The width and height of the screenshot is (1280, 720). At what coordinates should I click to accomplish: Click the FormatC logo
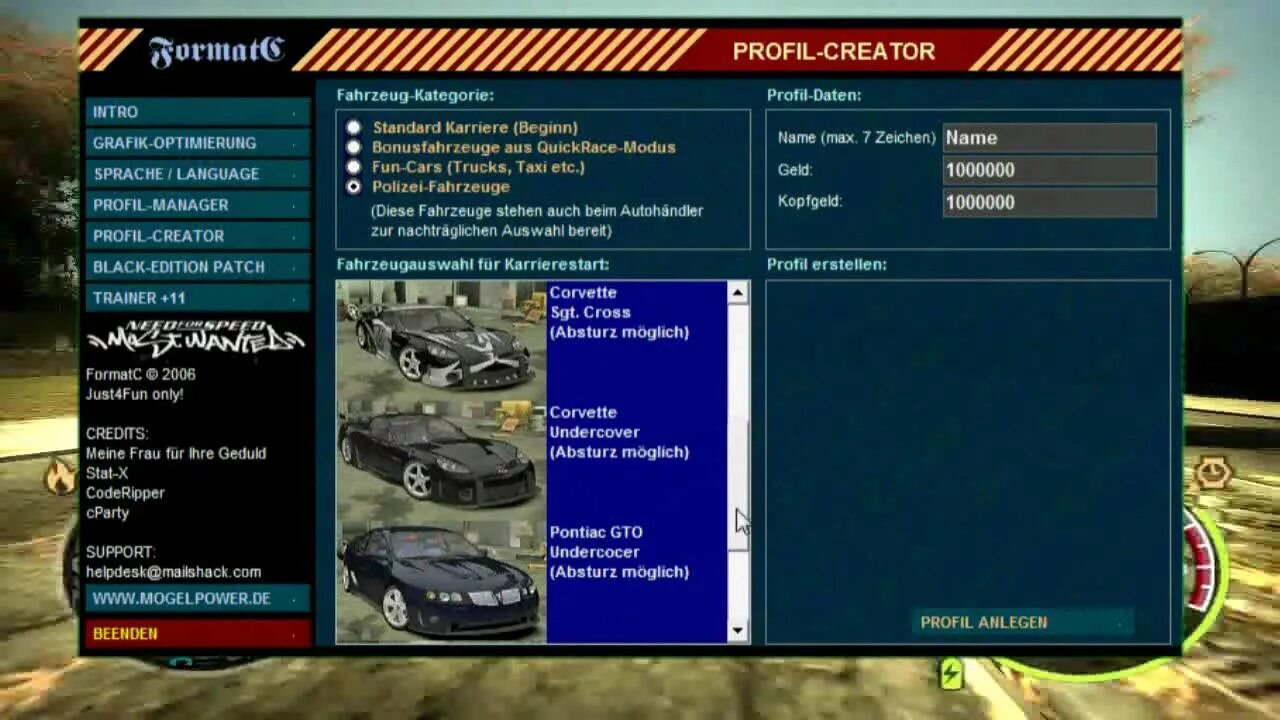point(213,50)
